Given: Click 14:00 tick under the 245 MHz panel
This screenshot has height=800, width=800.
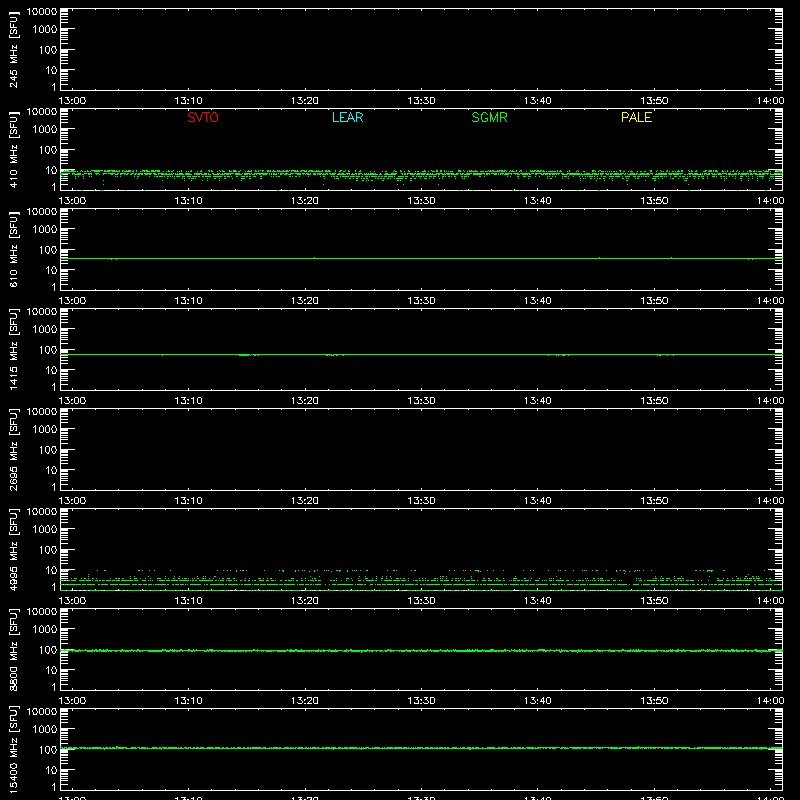Looking at the screenshot, I should coord(770,101).
